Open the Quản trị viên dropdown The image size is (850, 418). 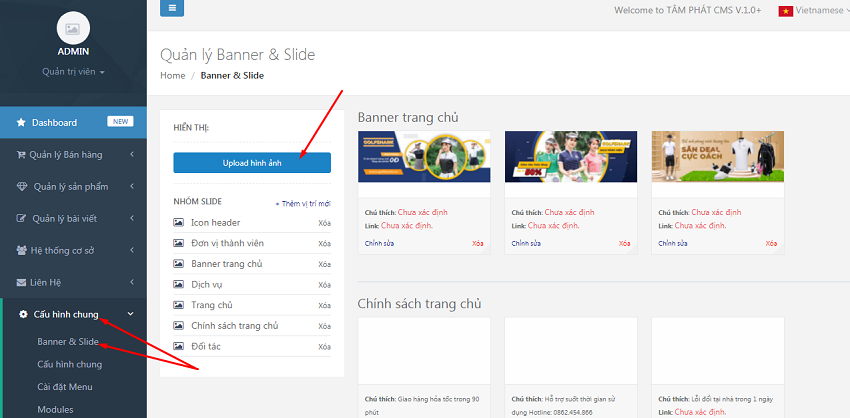pyautogui.click(x=73, y=72)
